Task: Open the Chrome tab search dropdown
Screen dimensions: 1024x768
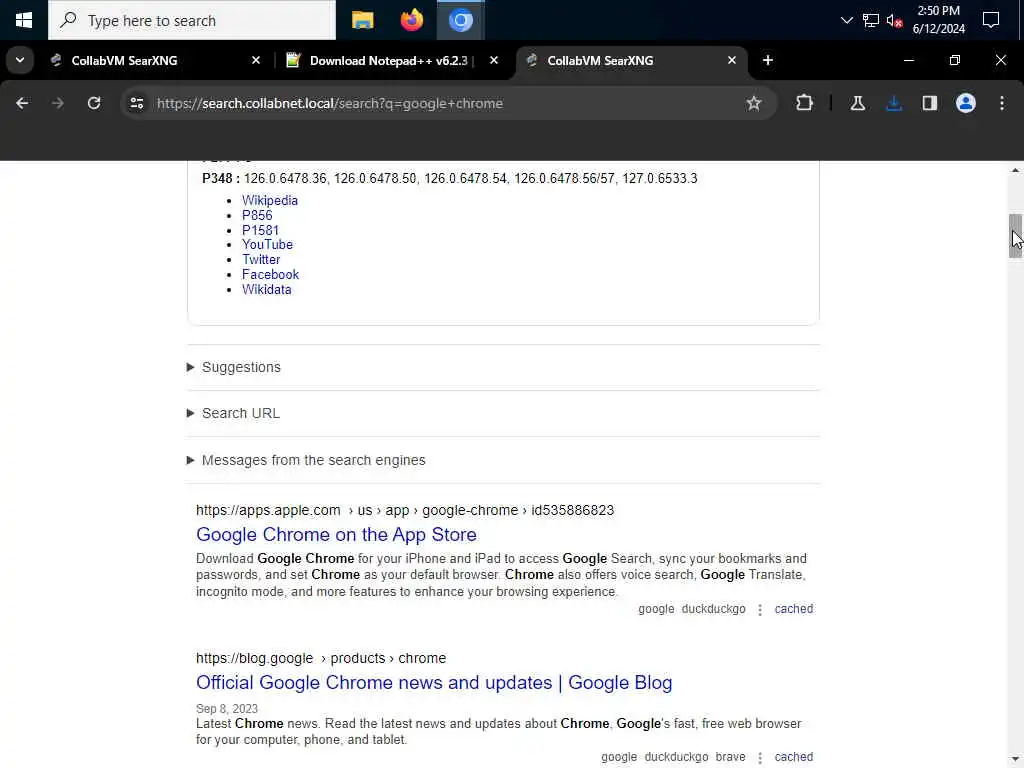Action: click(x=20, y=60)
